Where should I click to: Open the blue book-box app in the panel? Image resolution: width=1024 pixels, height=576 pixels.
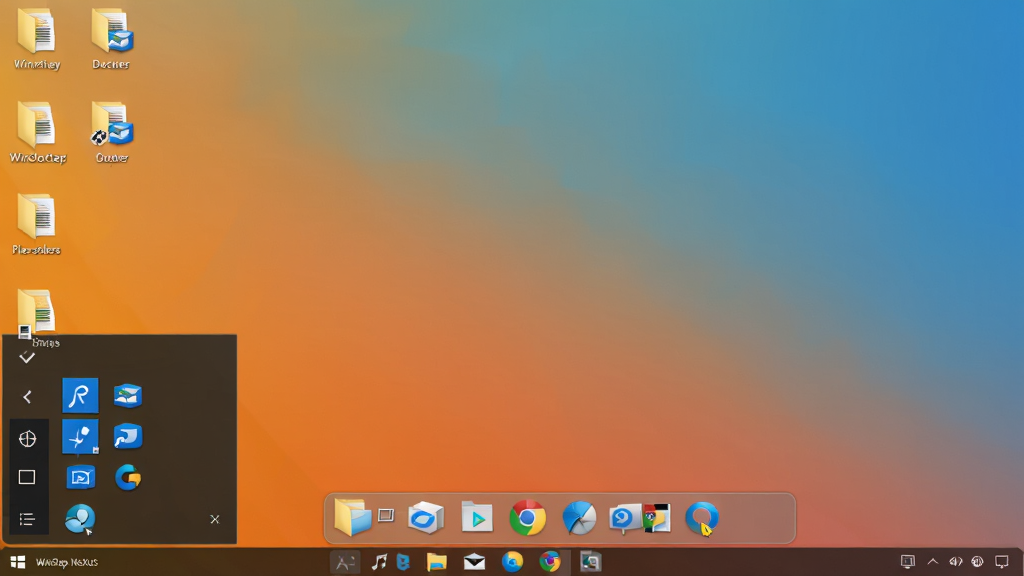pyautogui.click(x=128, y=395)
